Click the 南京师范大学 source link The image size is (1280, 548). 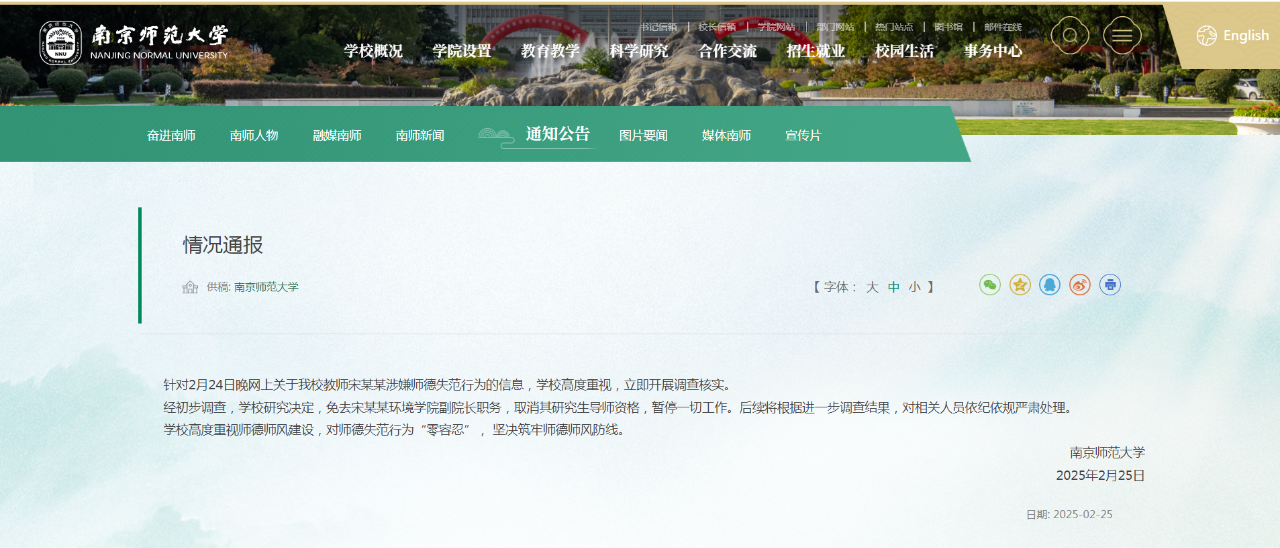click(266, 287)
